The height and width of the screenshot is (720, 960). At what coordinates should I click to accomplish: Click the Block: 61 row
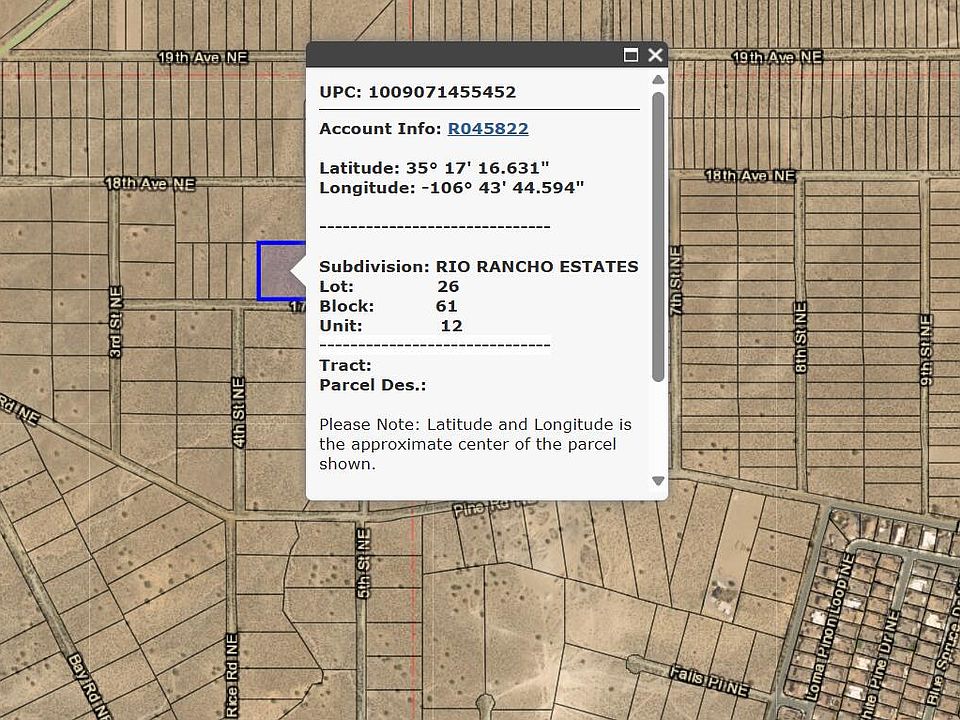(389, 306)
